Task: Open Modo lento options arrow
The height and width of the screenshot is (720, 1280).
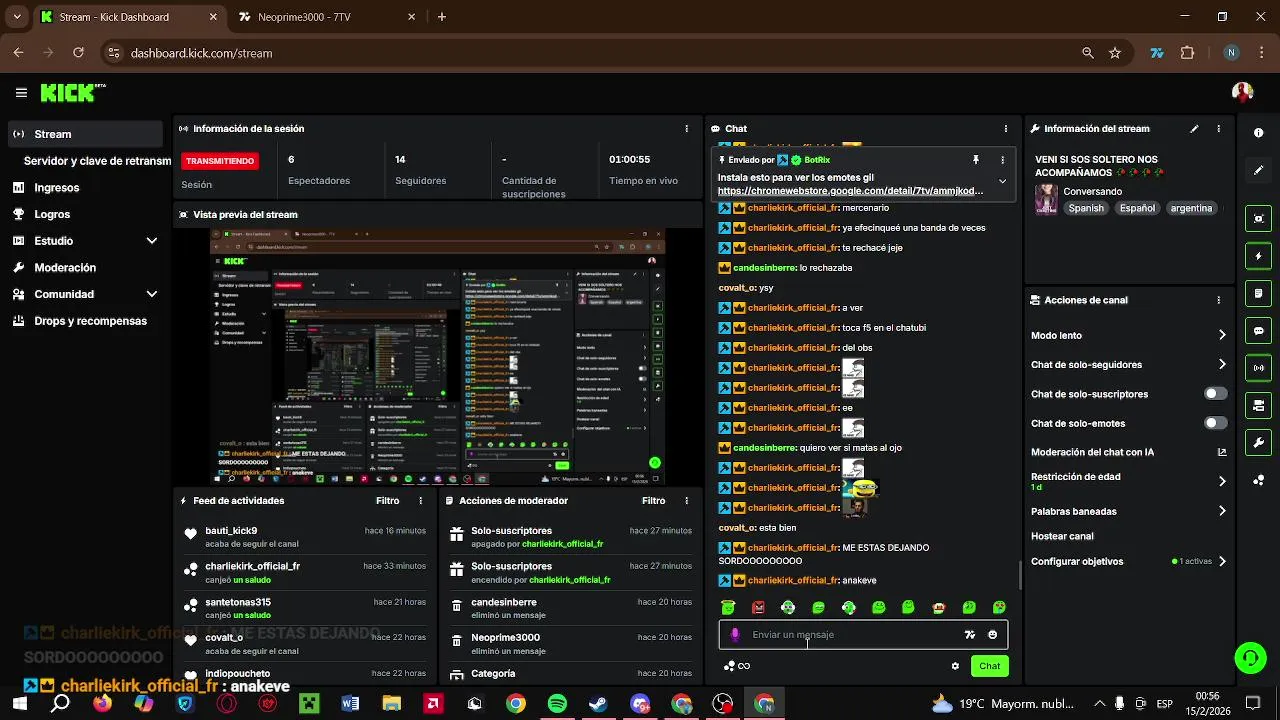Action: (1221, 336)
